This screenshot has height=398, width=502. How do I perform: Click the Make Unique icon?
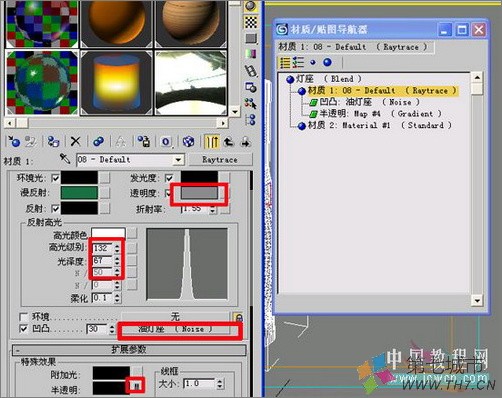(x=120, y=142)
